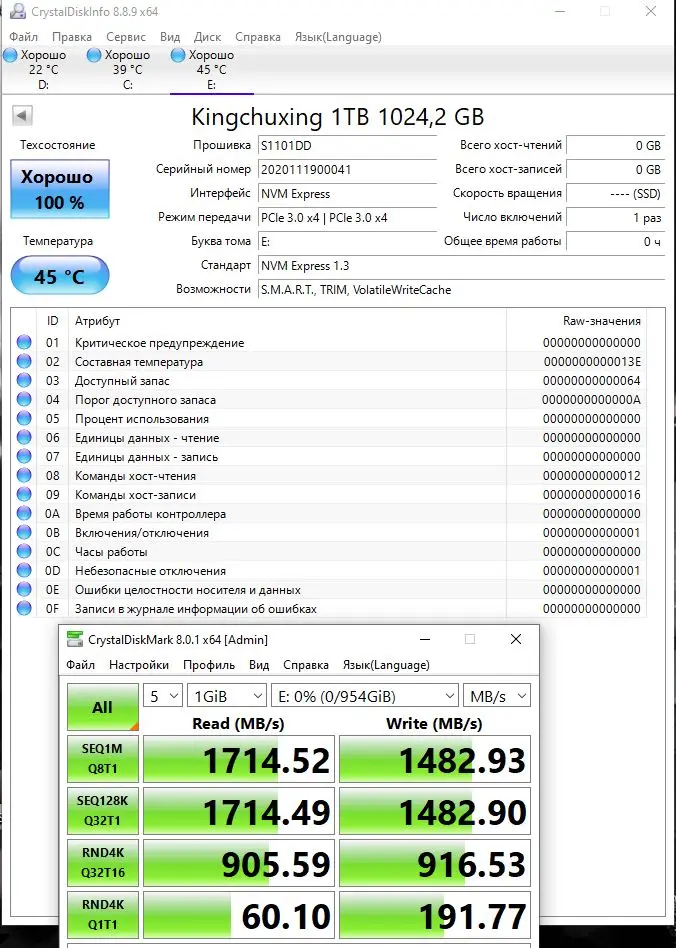
Task: Click status orb for attribute 07 Единицы данных - запись
Action: (x=24, y=456)
